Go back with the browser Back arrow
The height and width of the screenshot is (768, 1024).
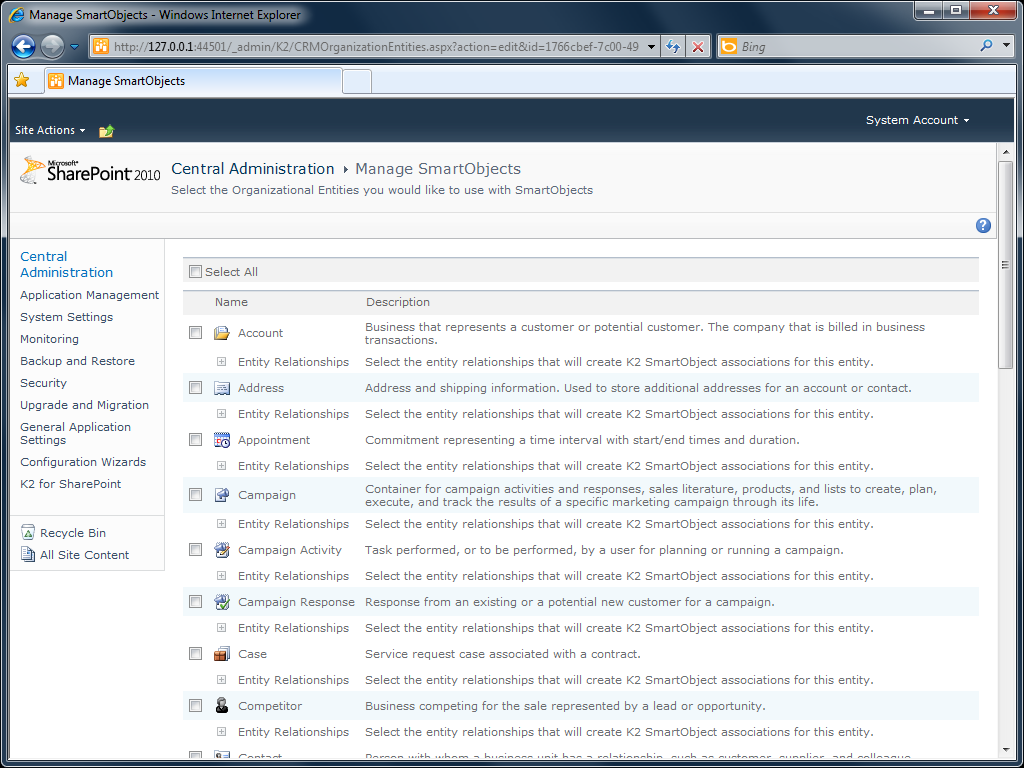click(24, 46)
